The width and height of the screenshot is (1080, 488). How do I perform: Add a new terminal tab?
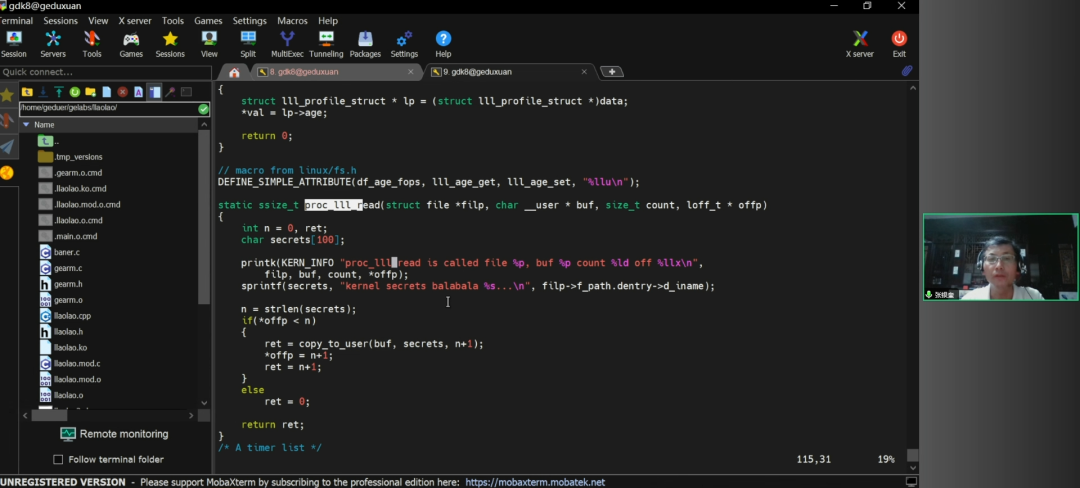pyautogui.click(x=612, y=72)
